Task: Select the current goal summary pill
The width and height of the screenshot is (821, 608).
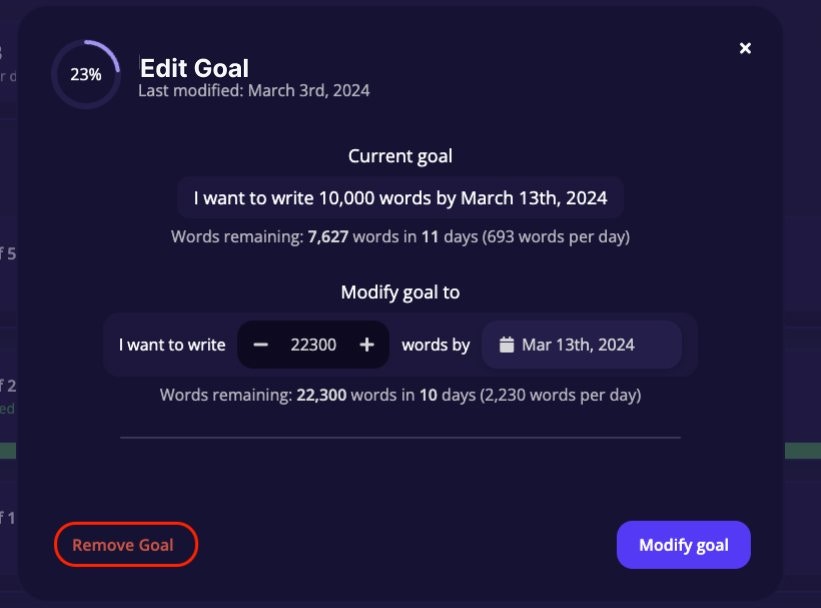Action: (x=400, y=197)
